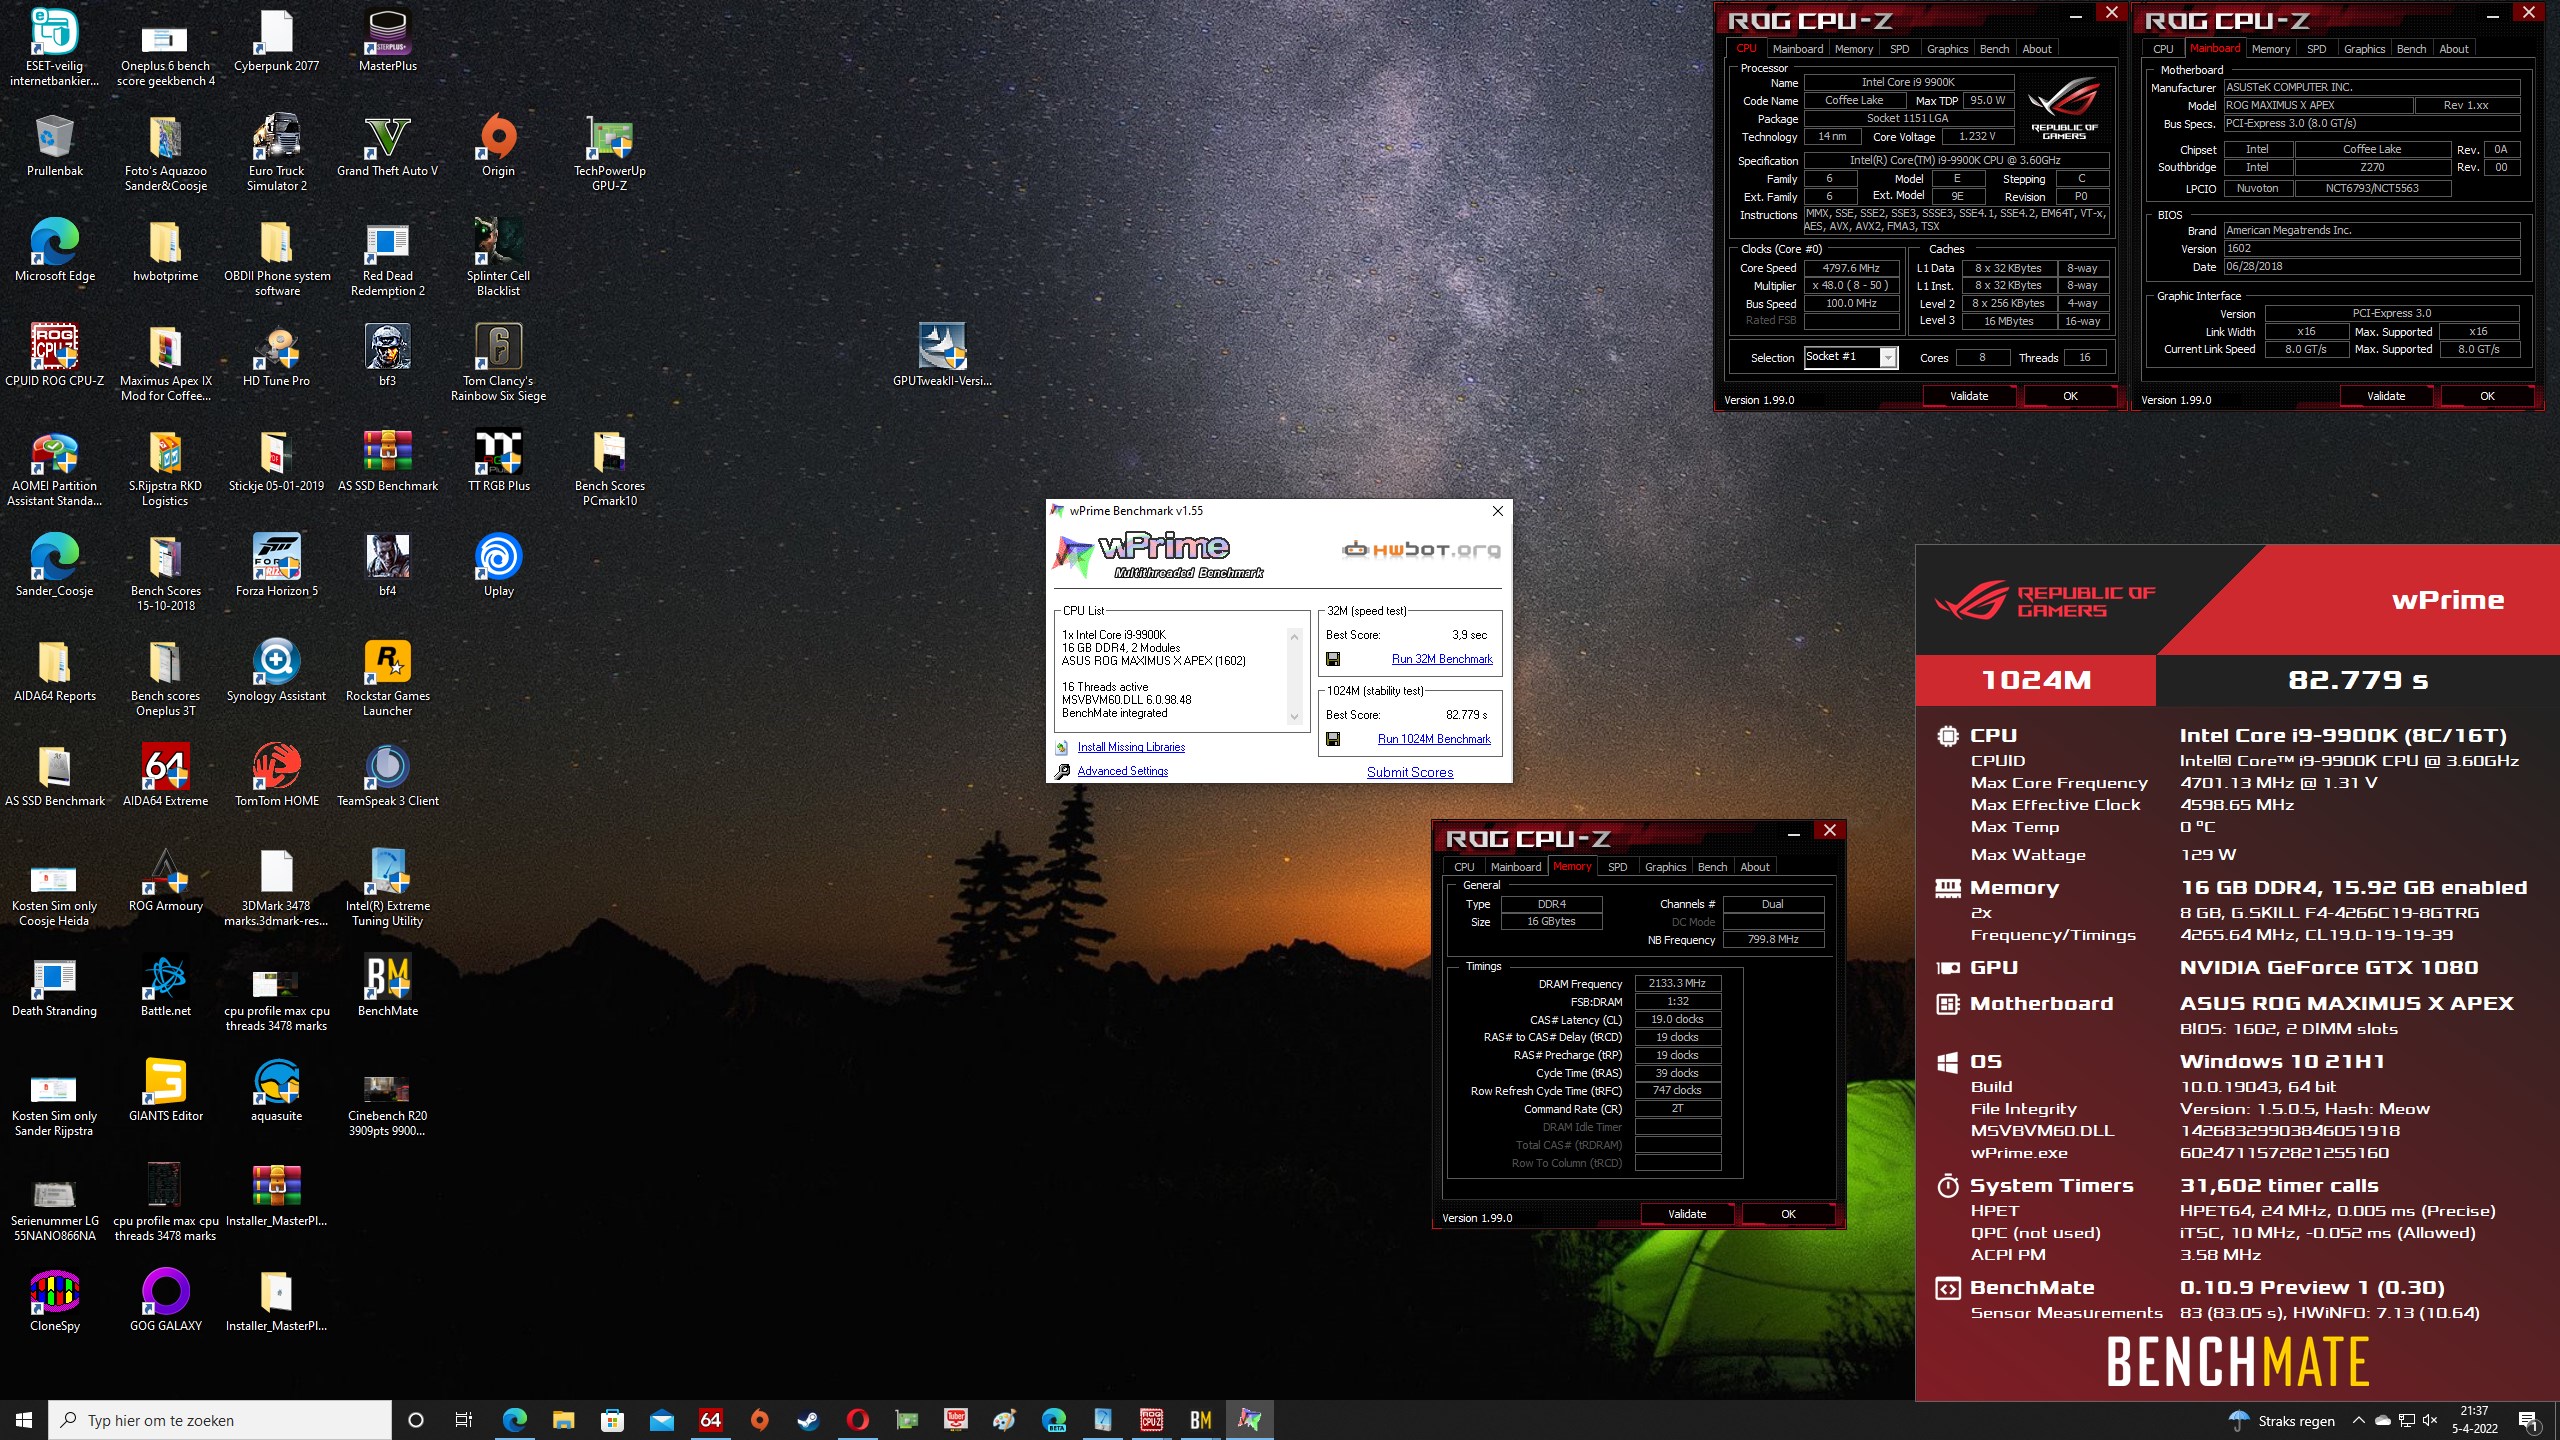Open Origin desktop icon
Image resolution: width=2560 pixels, height=1440 pixels.
[498, 146]
